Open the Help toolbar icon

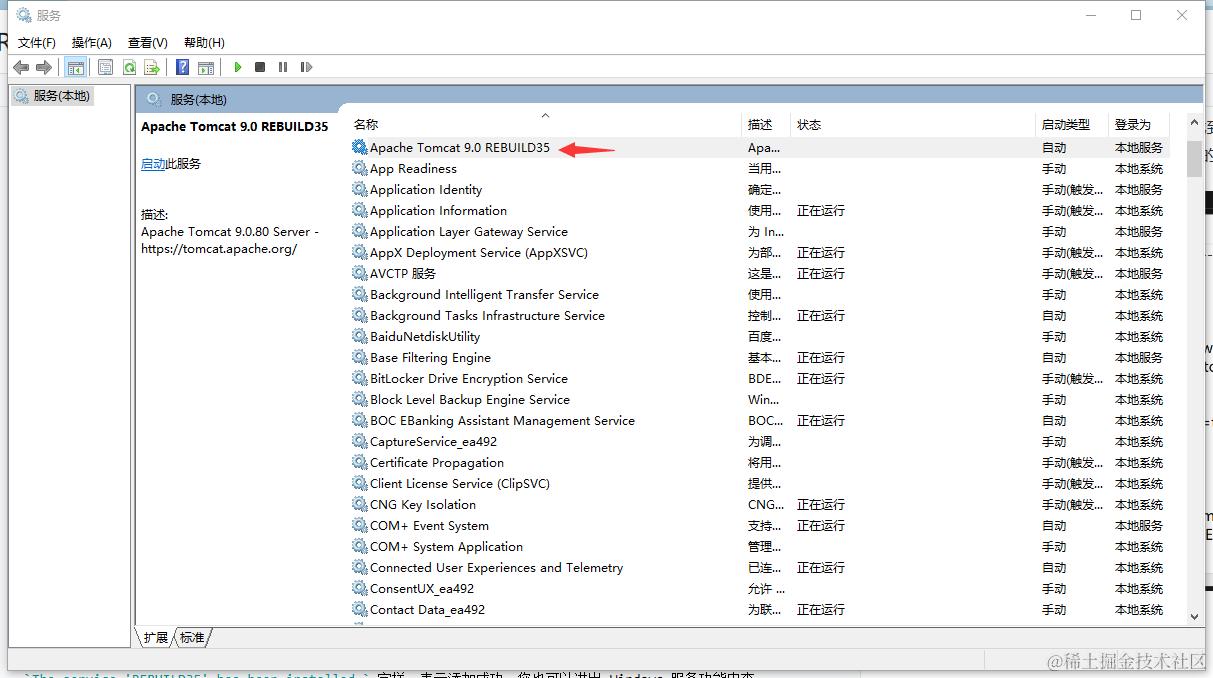pos(182,67)
